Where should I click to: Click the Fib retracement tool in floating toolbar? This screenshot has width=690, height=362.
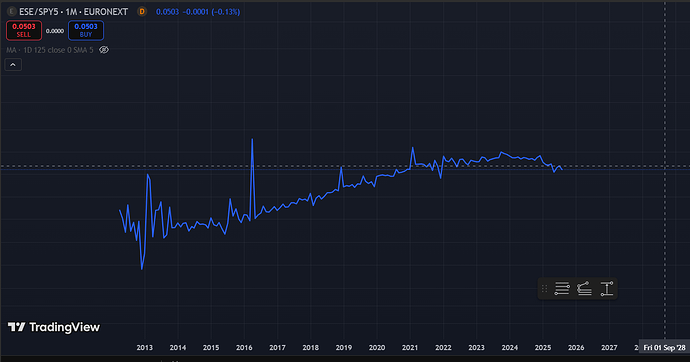562,289
